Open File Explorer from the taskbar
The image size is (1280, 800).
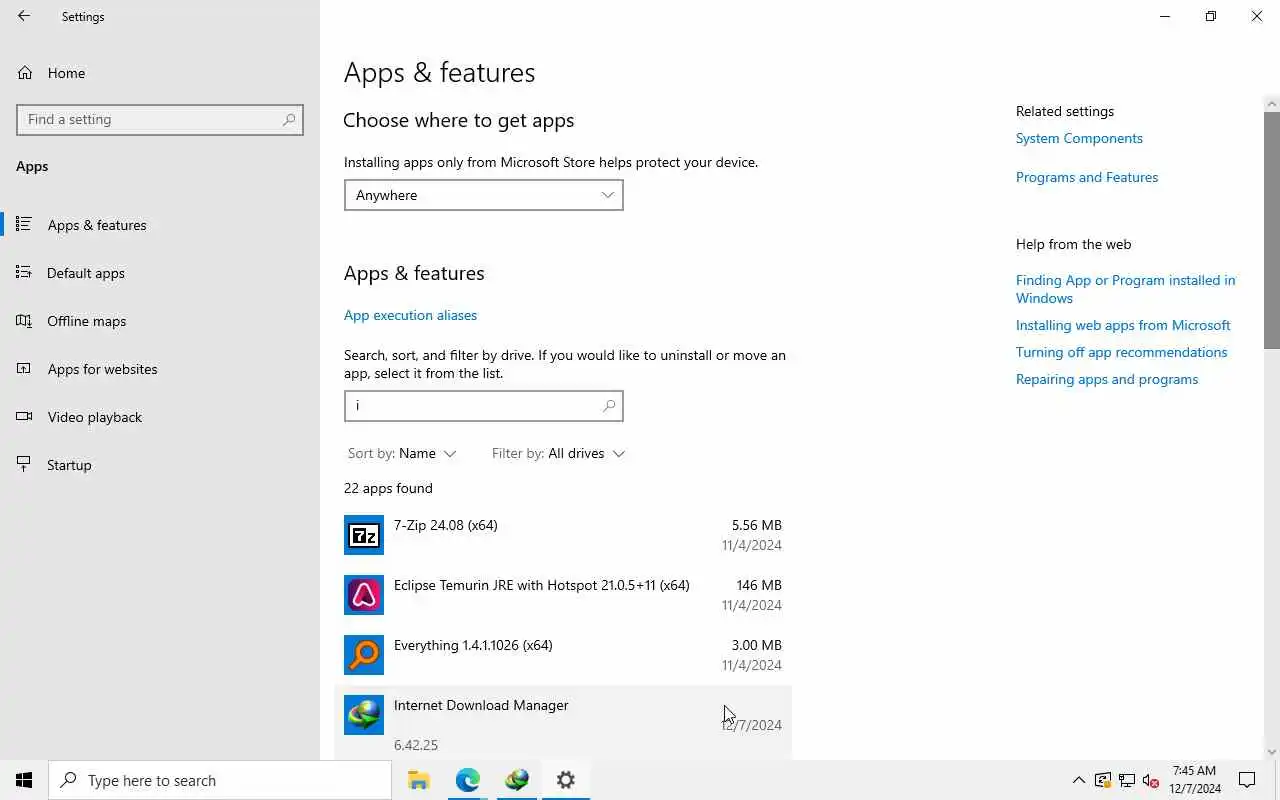[419, 780]
